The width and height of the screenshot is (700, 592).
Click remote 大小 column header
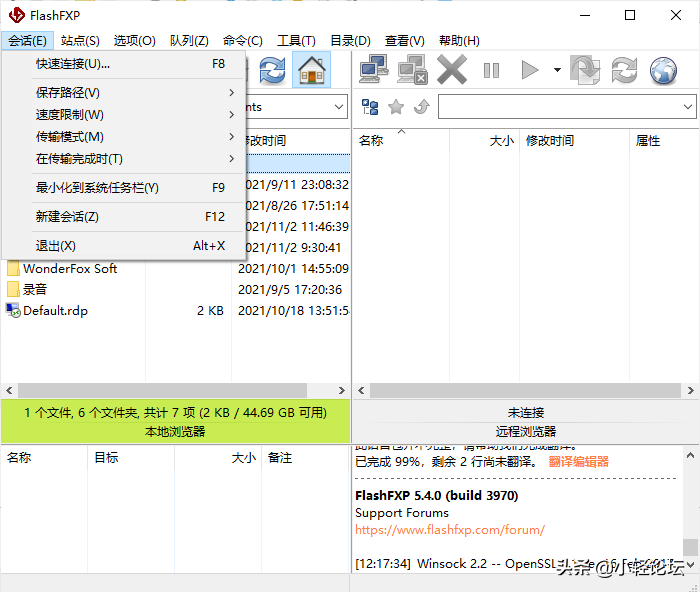coord(484,141)
